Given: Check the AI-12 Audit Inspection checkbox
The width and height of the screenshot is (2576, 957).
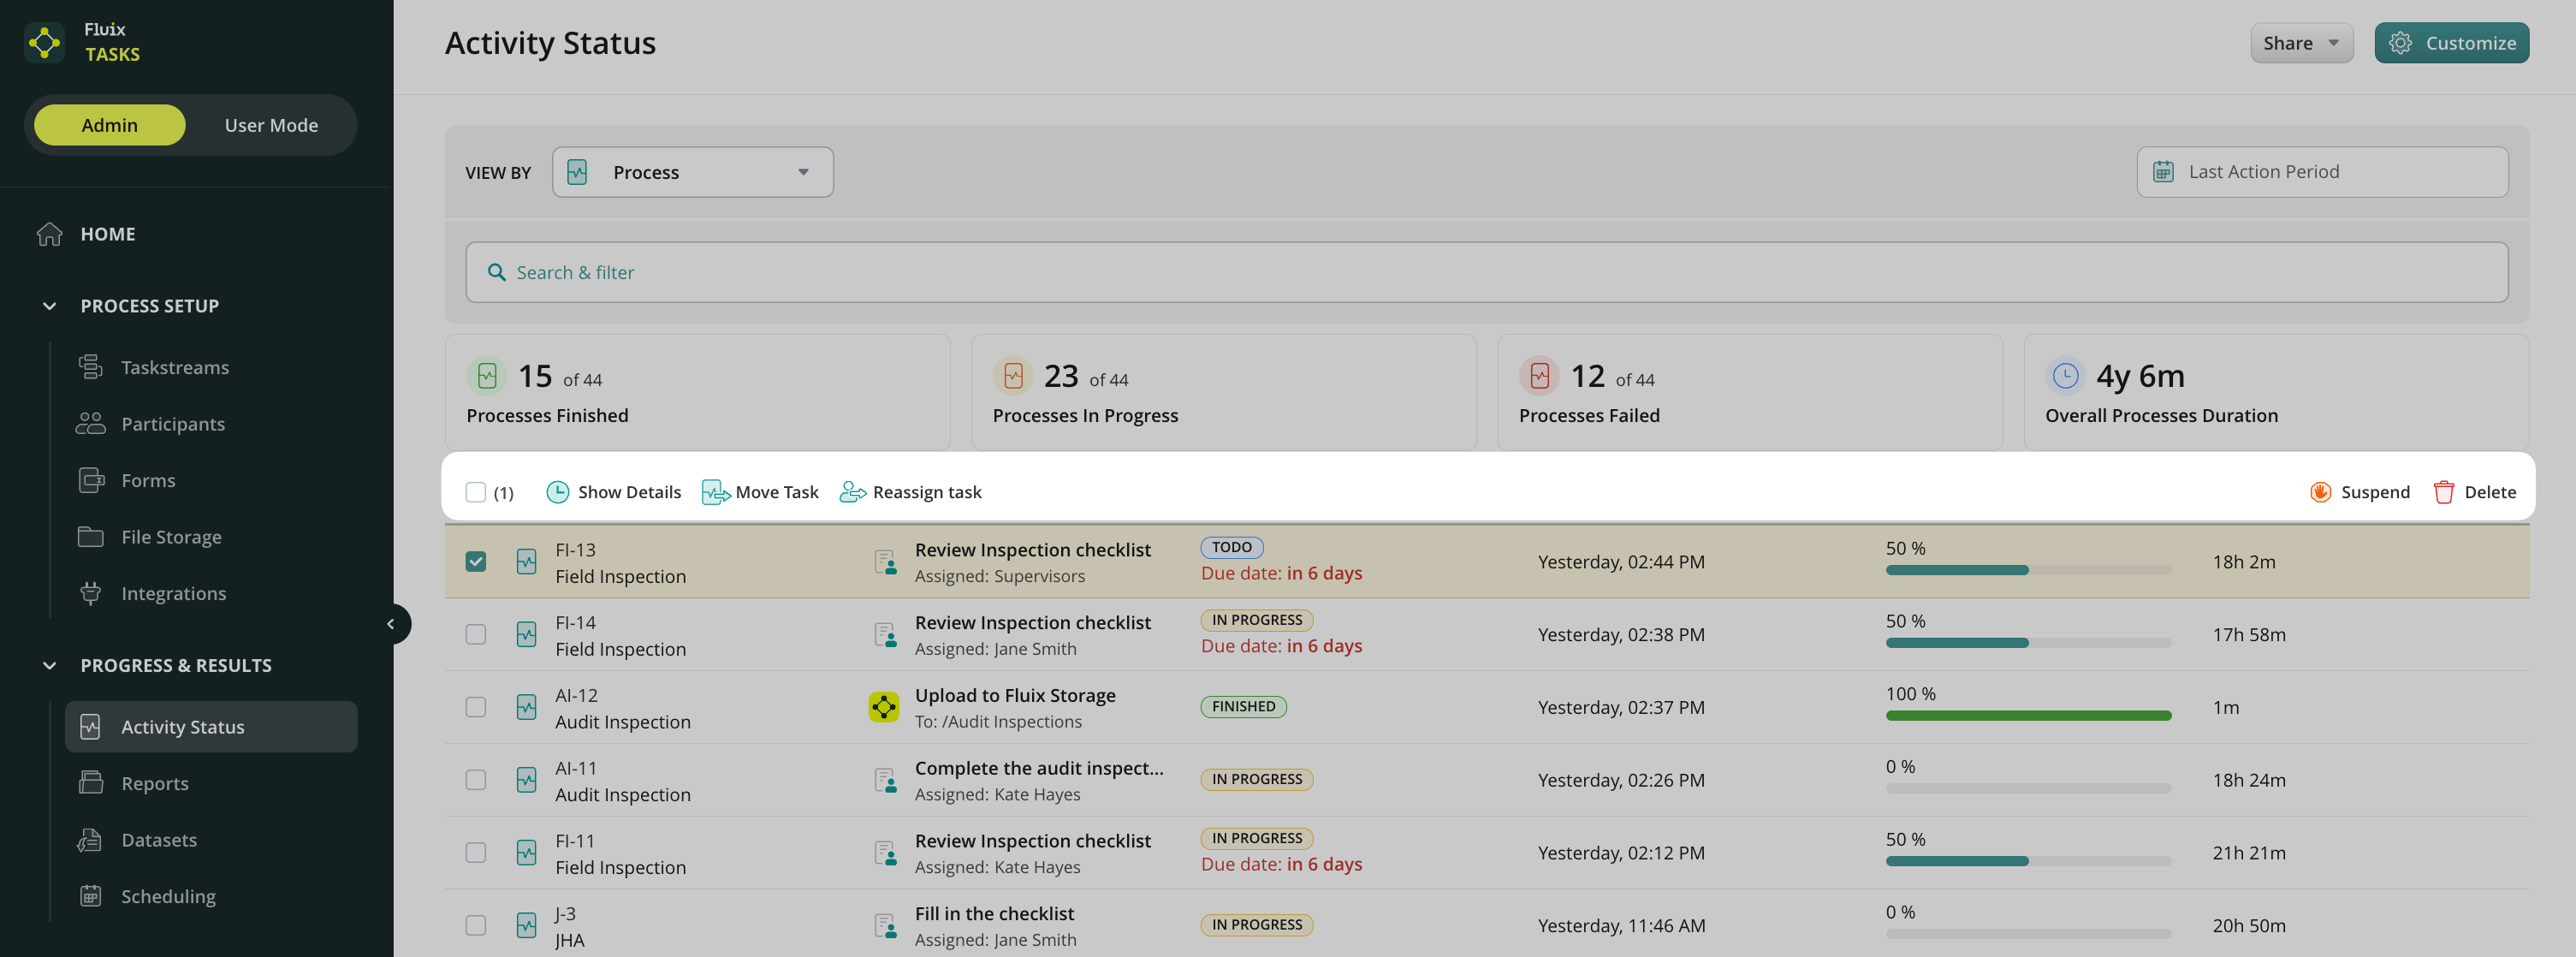Looking at the screenshot, I should tap(475, 707).
